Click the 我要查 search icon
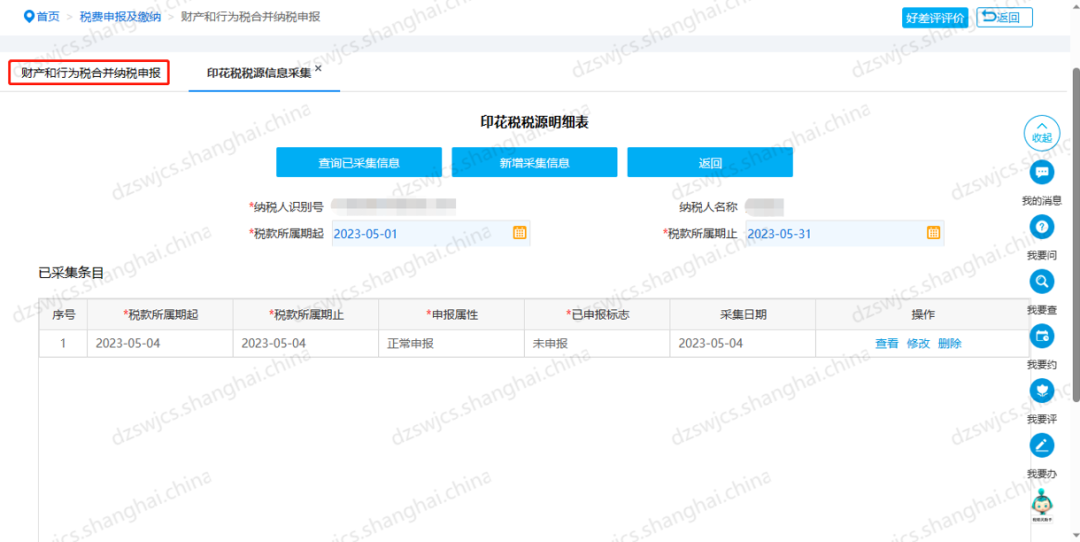 1041,281
